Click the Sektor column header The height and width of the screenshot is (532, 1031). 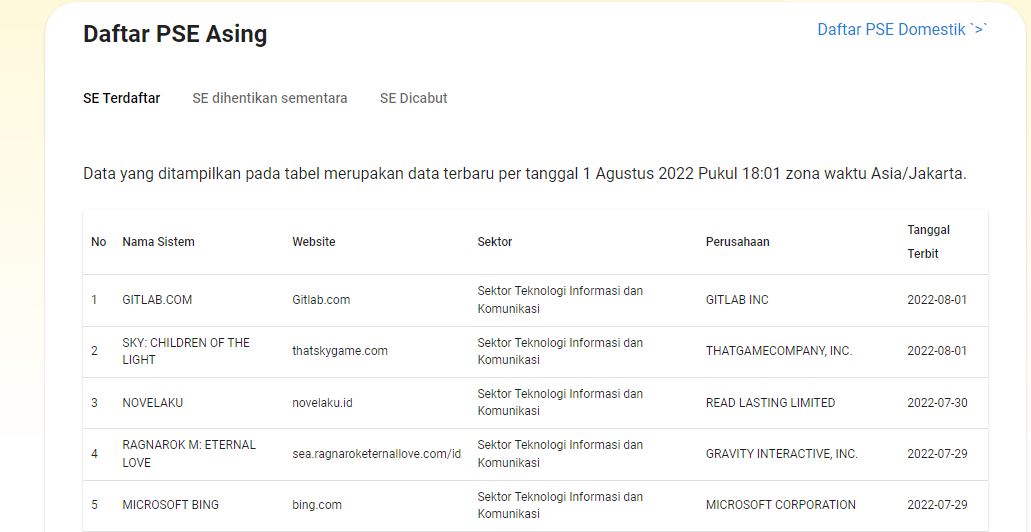(x=494, y=242)
